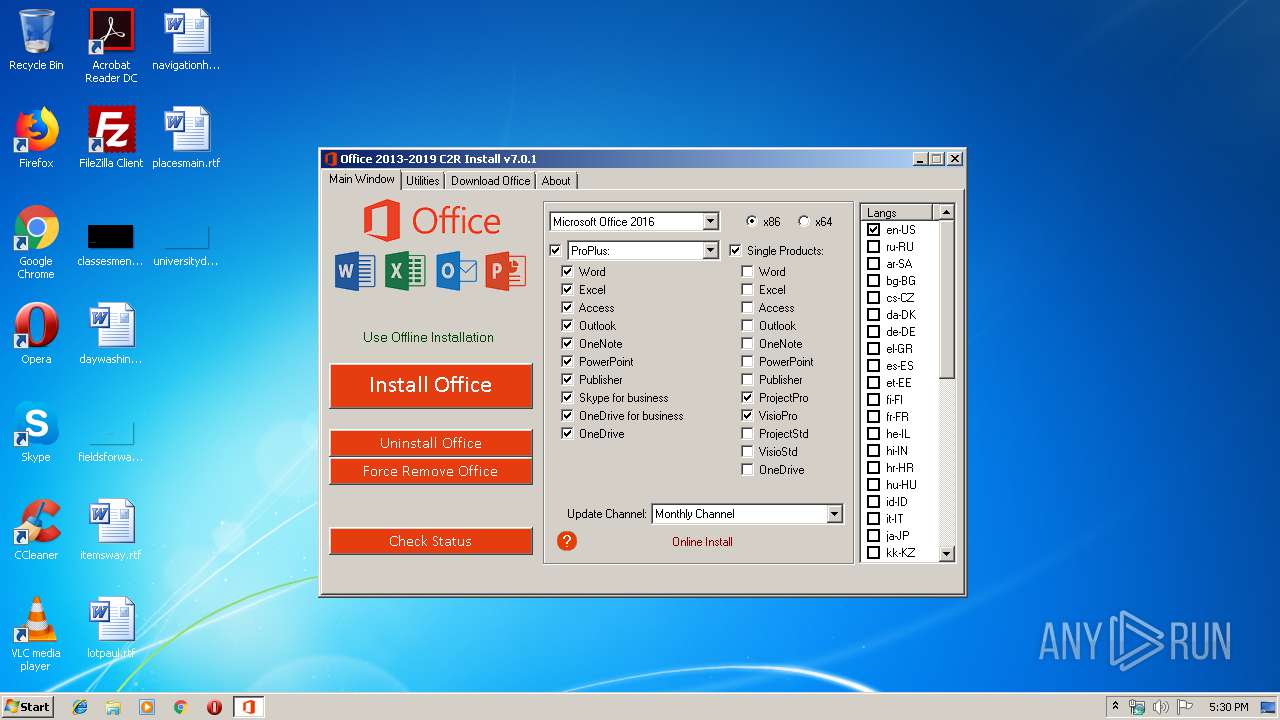
Task: Select x86 architecture radio button
Action: (x=752, y=221)
